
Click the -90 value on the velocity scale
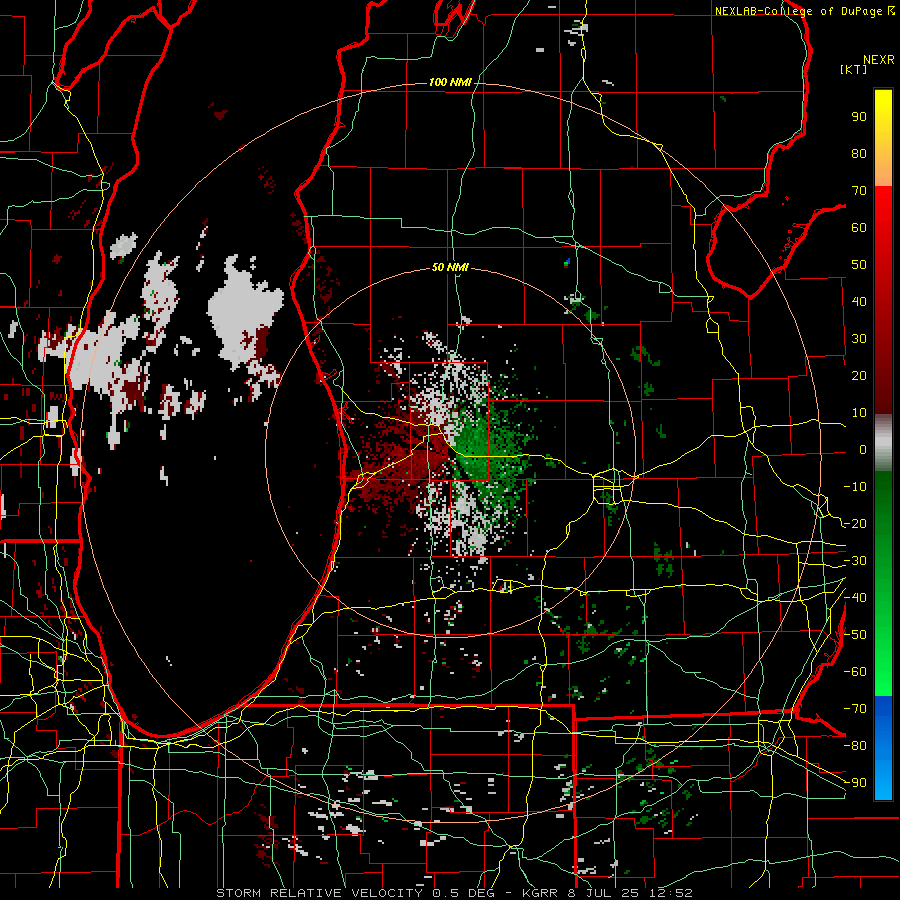click(855, 783)
